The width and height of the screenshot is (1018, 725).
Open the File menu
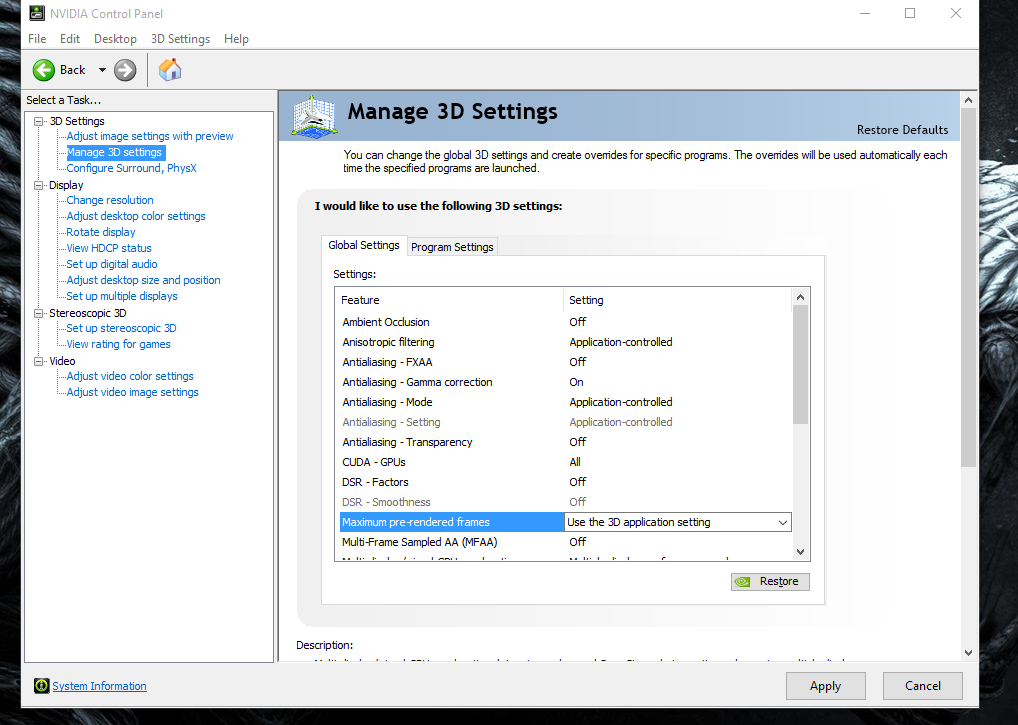tap(37, 39)
